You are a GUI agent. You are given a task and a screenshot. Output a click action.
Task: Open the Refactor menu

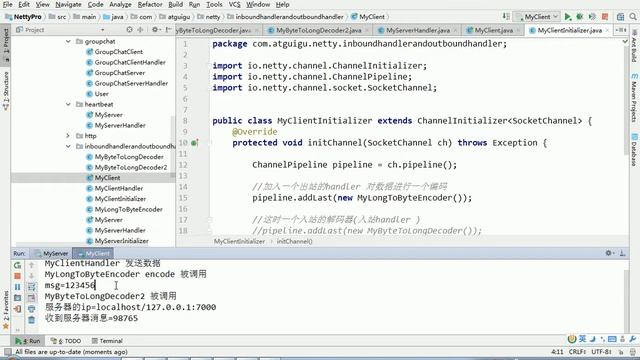click(x=150, y=4)
